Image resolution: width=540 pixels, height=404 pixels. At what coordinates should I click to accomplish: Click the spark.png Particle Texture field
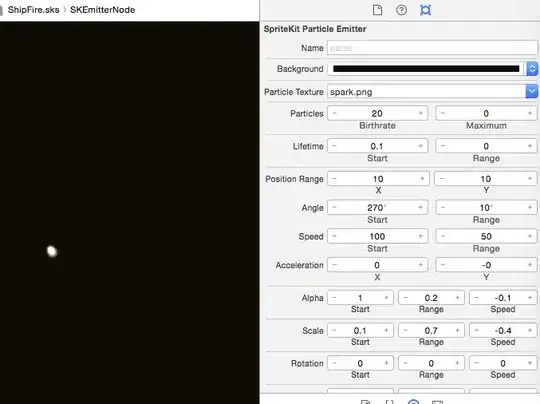point(426,92)
